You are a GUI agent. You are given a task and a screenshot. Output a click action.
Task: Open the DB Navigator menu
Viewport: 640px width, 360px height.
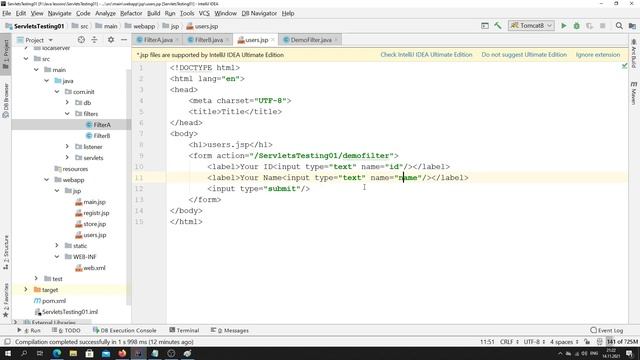pos(259,13)
